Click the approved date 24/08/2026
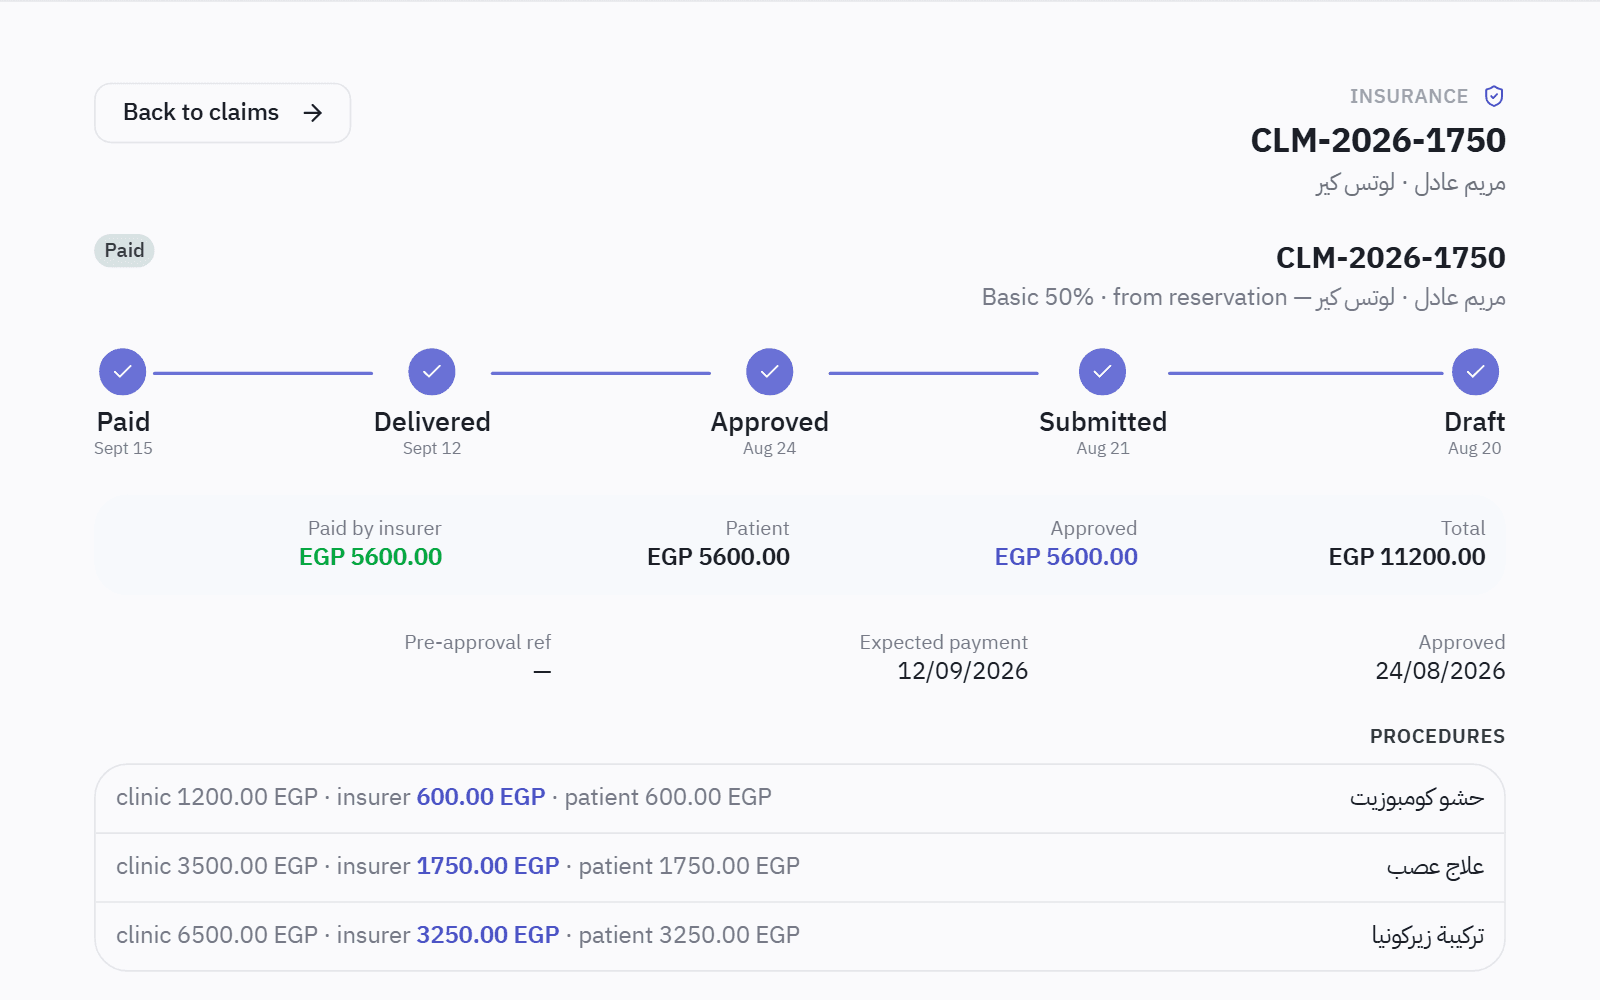The height and width of the screenshot is (1000, 1600). click(1440, 671)
